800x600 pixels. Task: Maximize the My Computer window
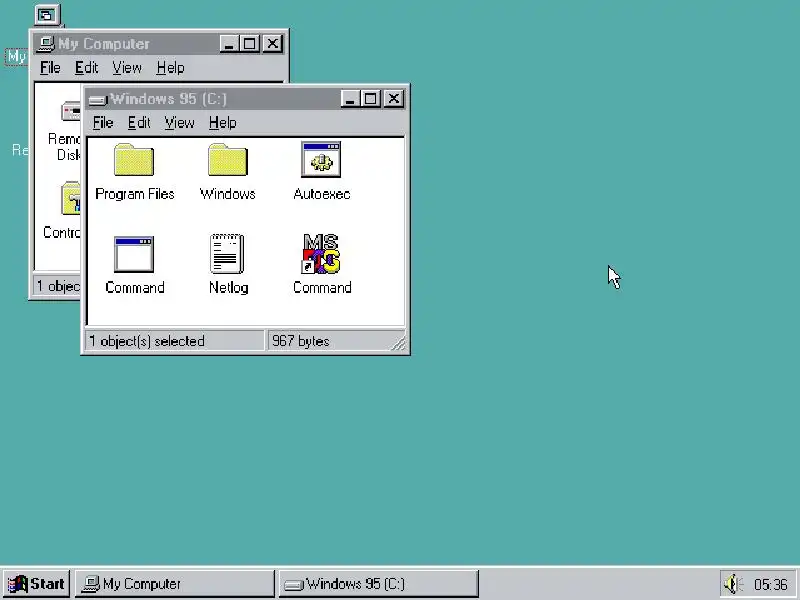pos(249,43)
